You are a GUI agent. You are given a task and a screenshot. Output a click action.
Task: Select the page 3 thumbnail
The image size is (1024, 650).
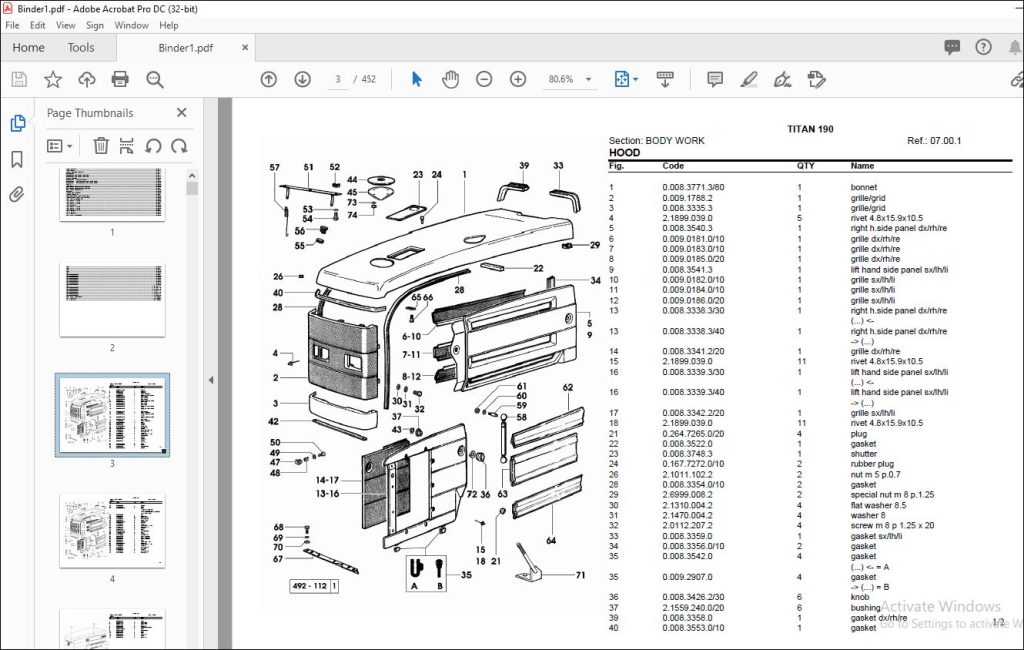[x=112, y=415]
